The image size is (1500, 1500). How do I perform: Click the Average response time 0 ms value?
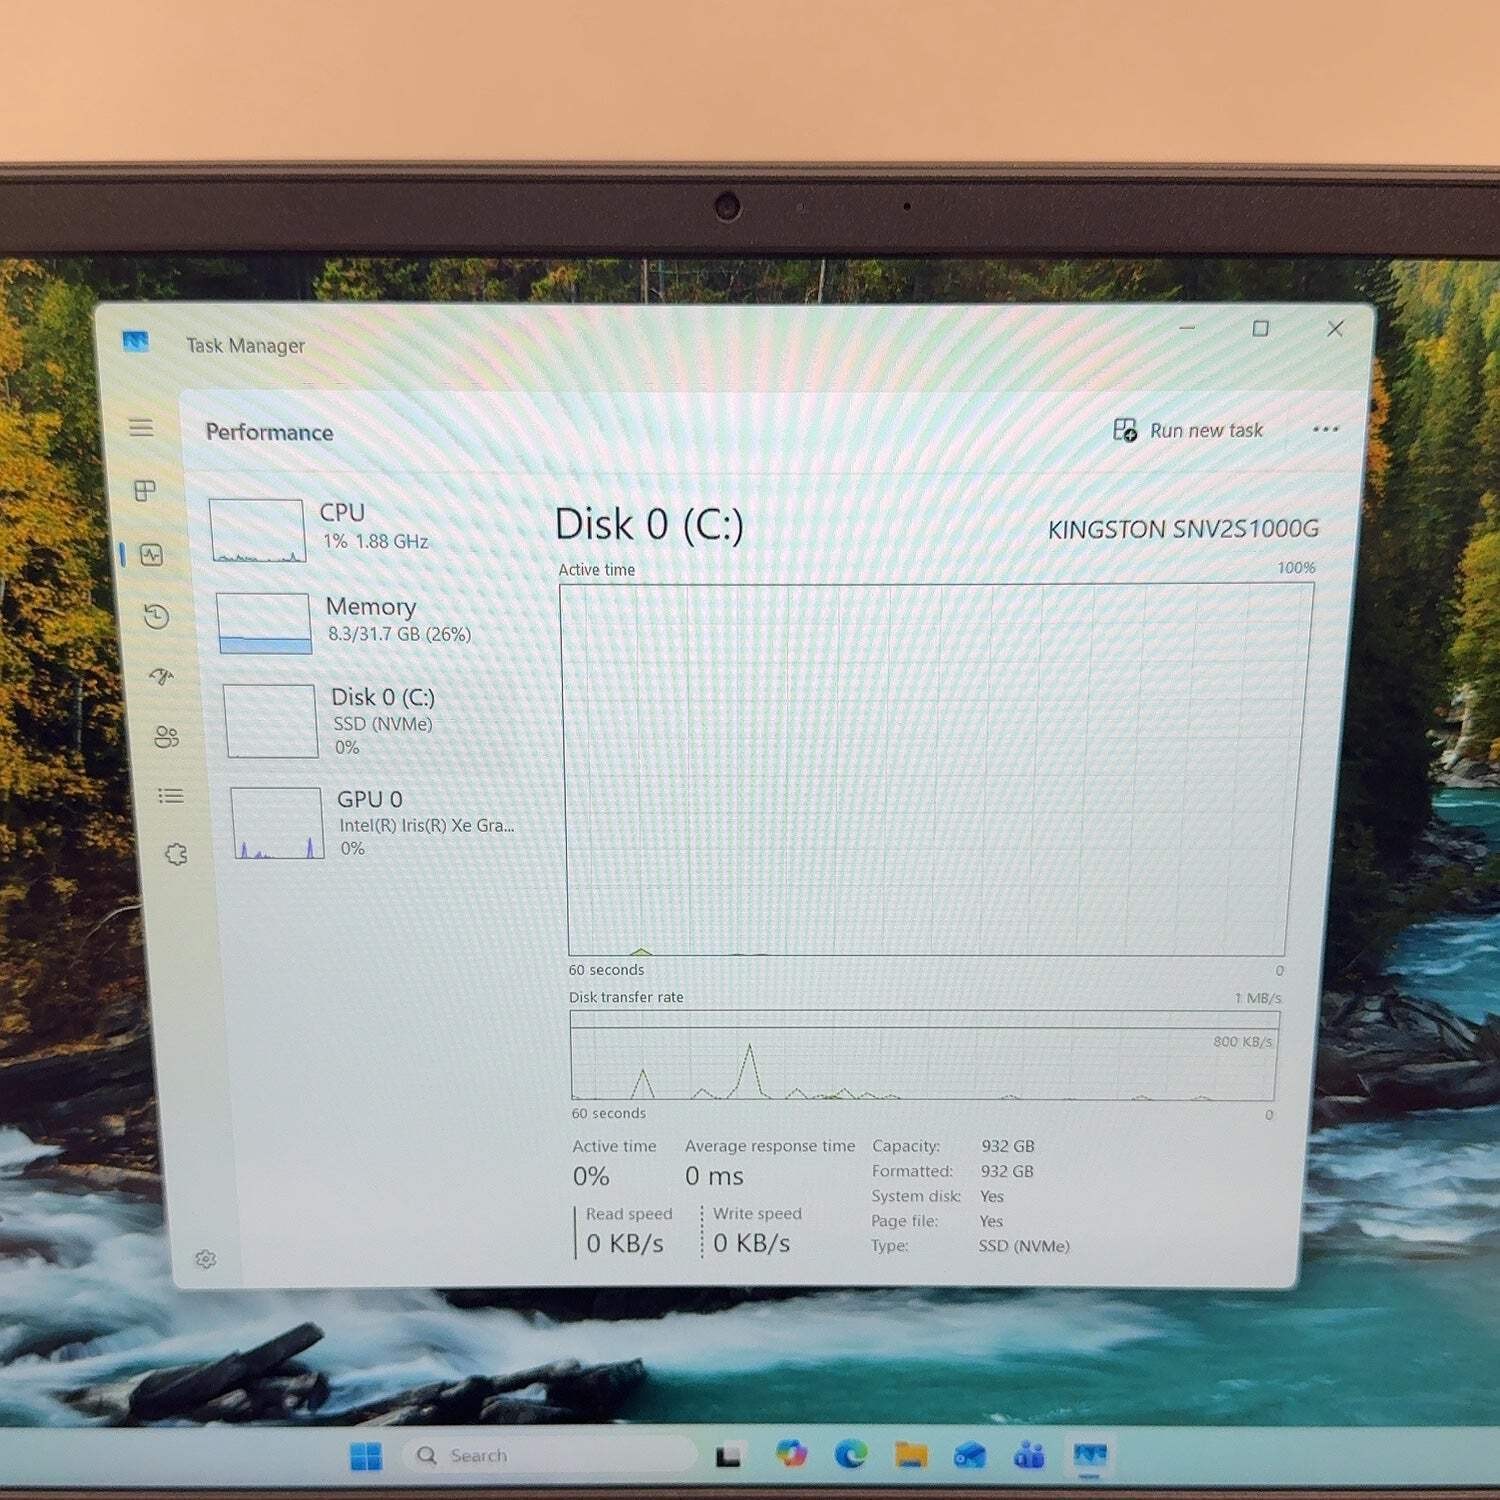pyautogui.click(x=714, y=1176)
